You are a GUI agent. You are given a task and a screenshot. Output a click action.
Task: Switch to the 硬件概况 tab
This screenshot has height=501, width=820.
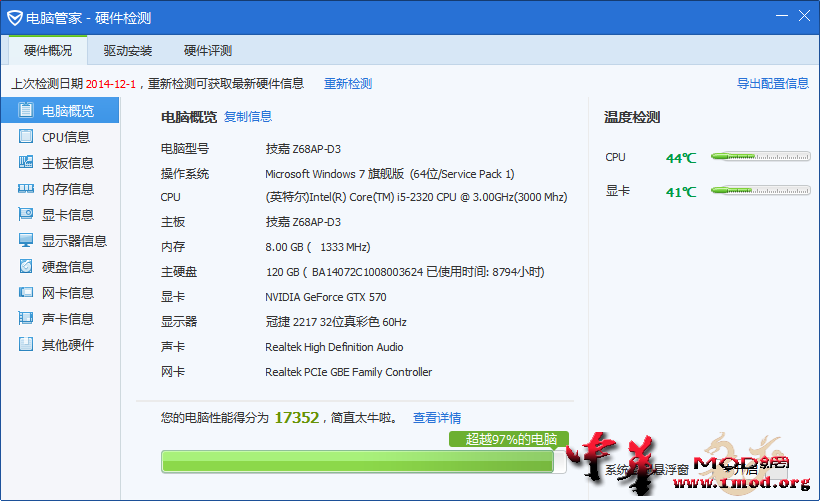pos(48,51)
